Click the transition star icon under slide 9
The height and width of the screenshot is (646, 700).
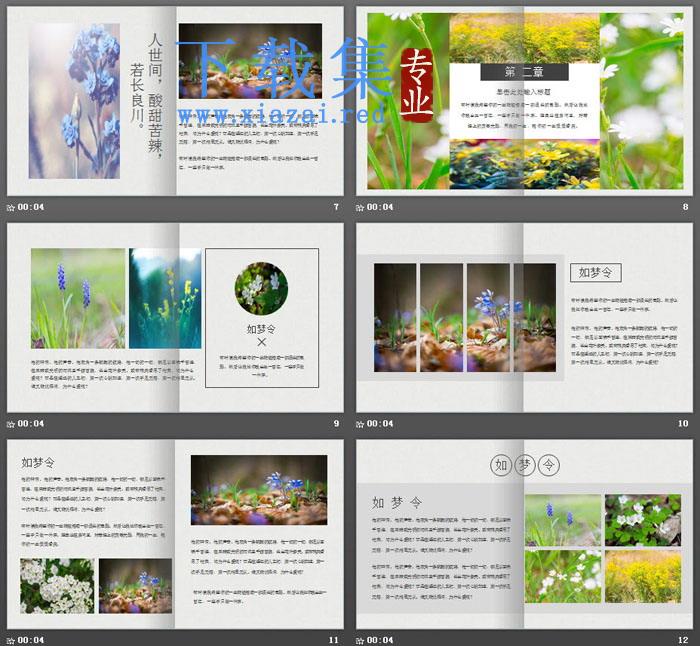[11, 424]
